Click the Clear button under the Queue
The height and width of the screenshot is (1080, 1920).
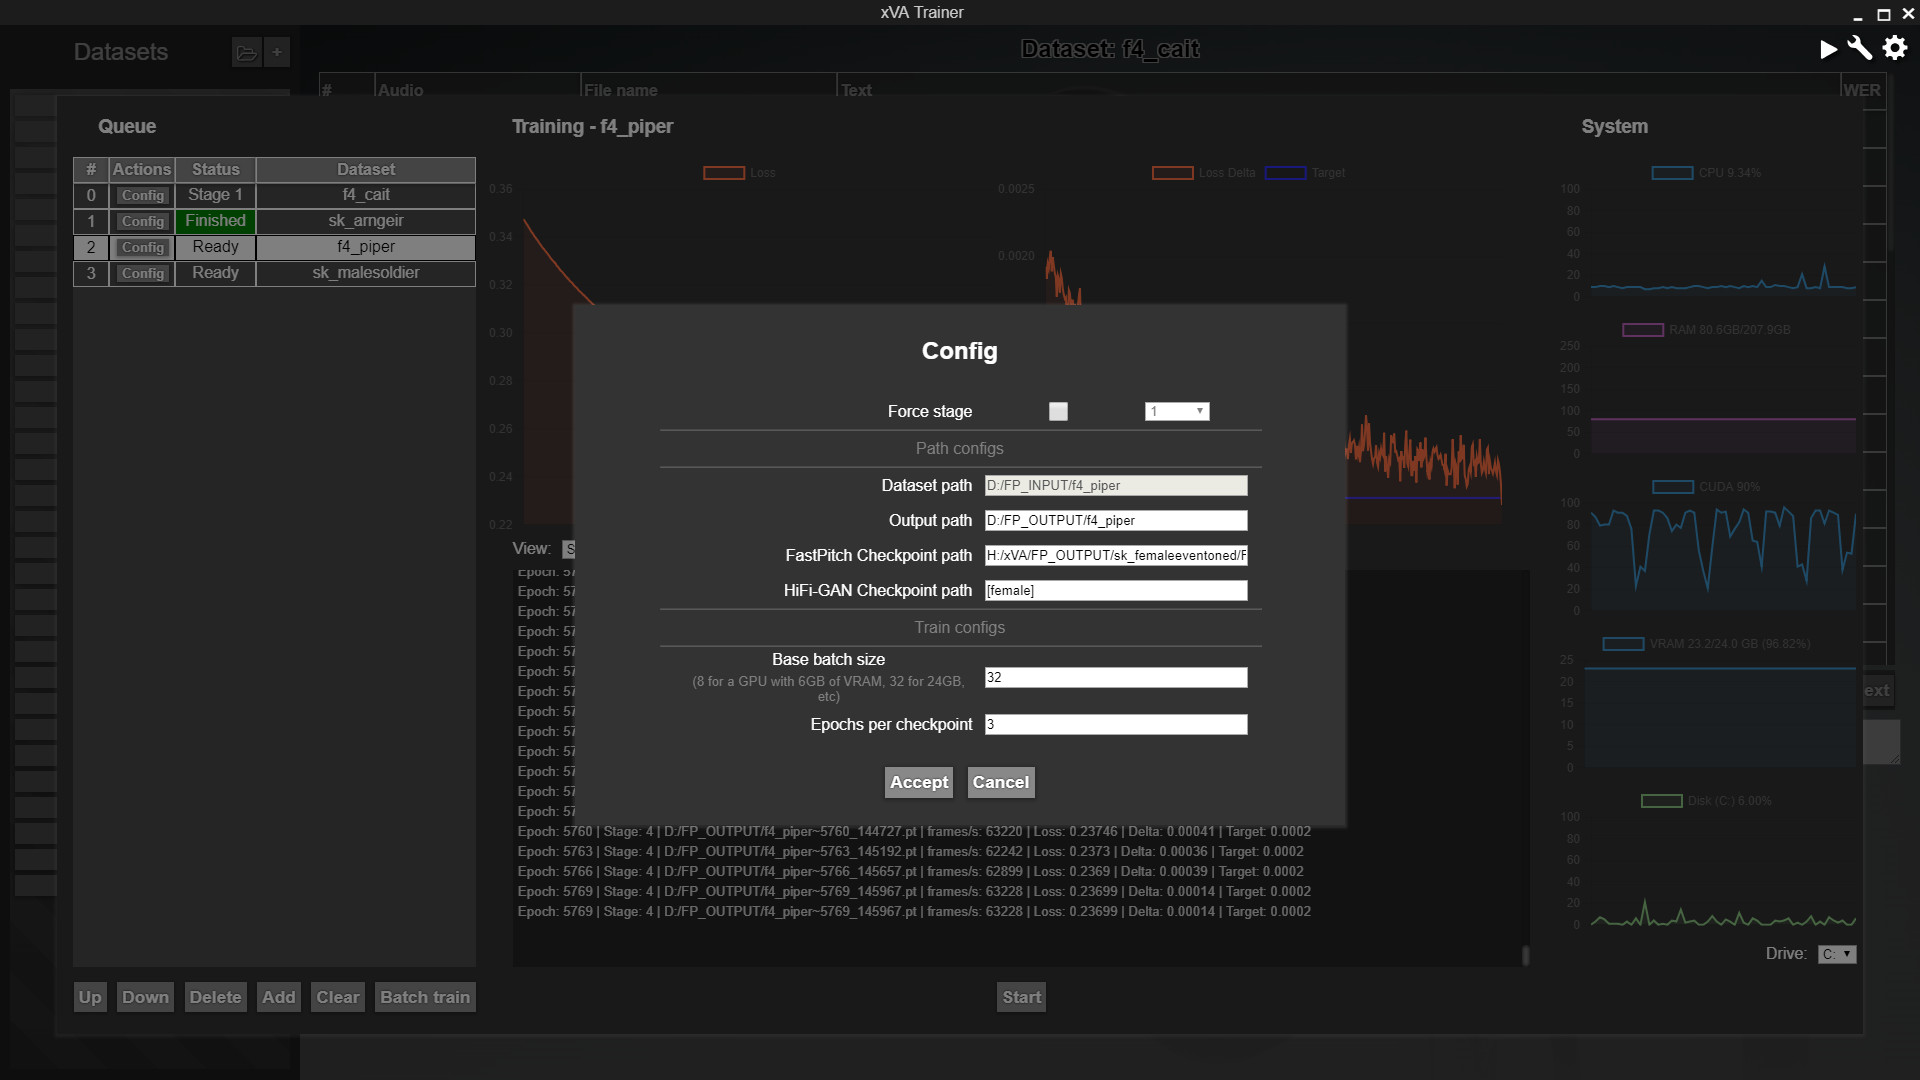[x=338, y=996]
